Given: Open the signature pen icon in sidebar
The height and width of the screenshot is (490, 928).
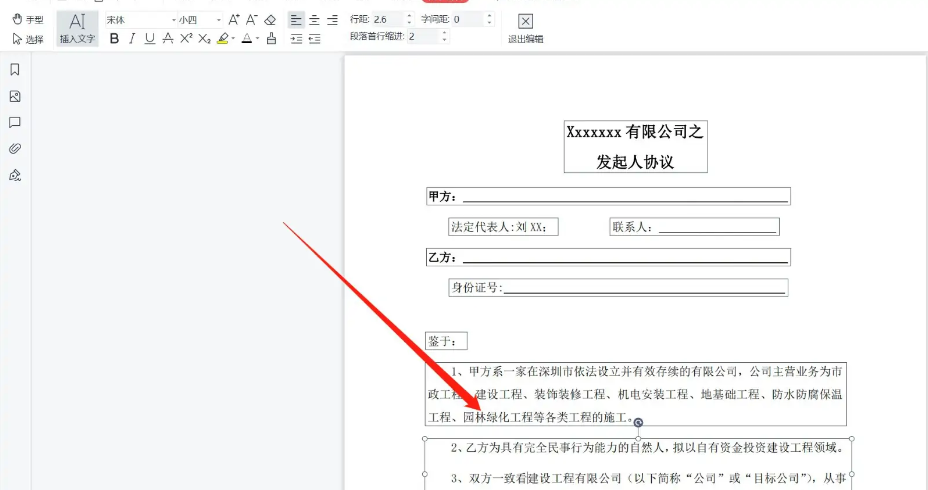Looking at the screenshot, I should 15,175.
